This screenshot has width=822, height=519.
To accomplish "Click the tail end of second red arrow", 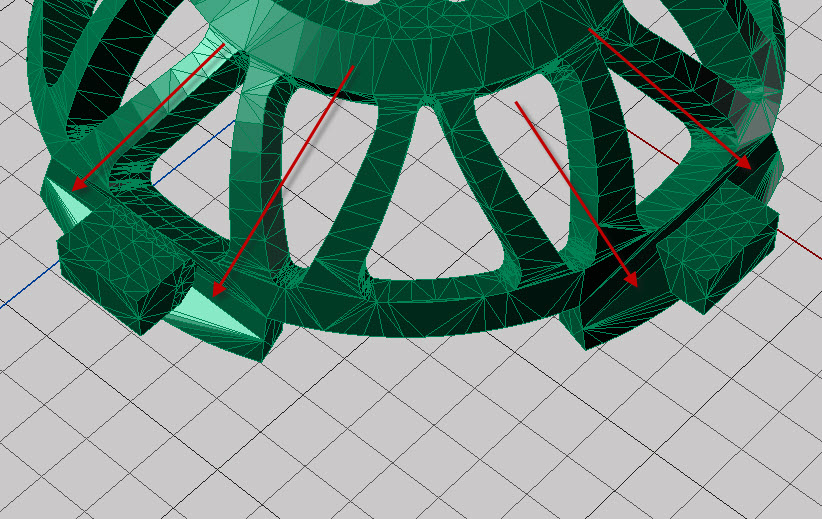I will point(354,67).
